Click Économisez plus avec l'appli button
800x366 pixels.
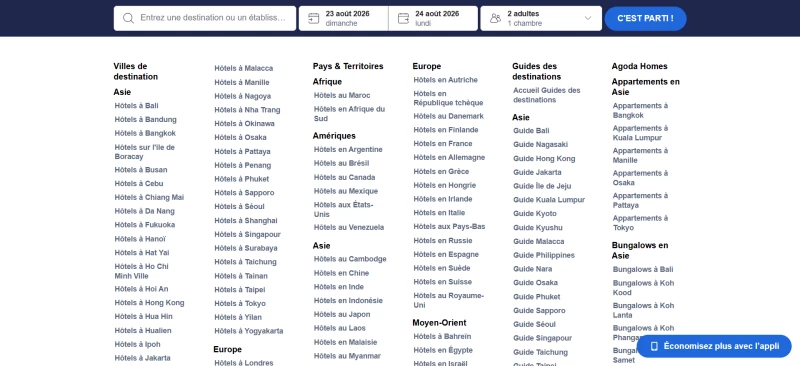(714, 346)
